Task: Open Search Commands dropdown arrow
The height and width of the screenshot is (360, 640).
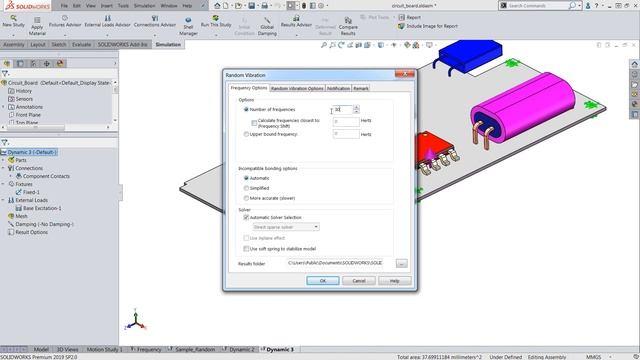Action: click(579, 5)
